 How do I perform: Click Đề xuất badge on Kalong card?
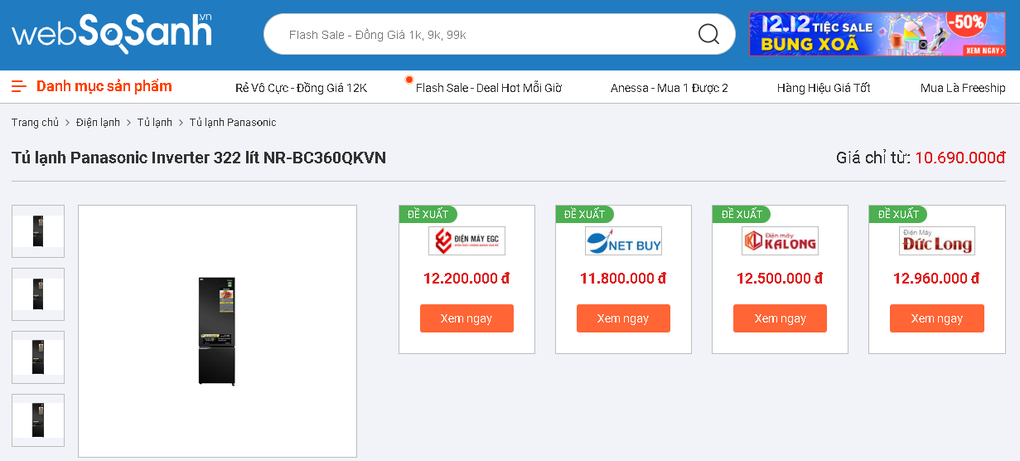742,214
